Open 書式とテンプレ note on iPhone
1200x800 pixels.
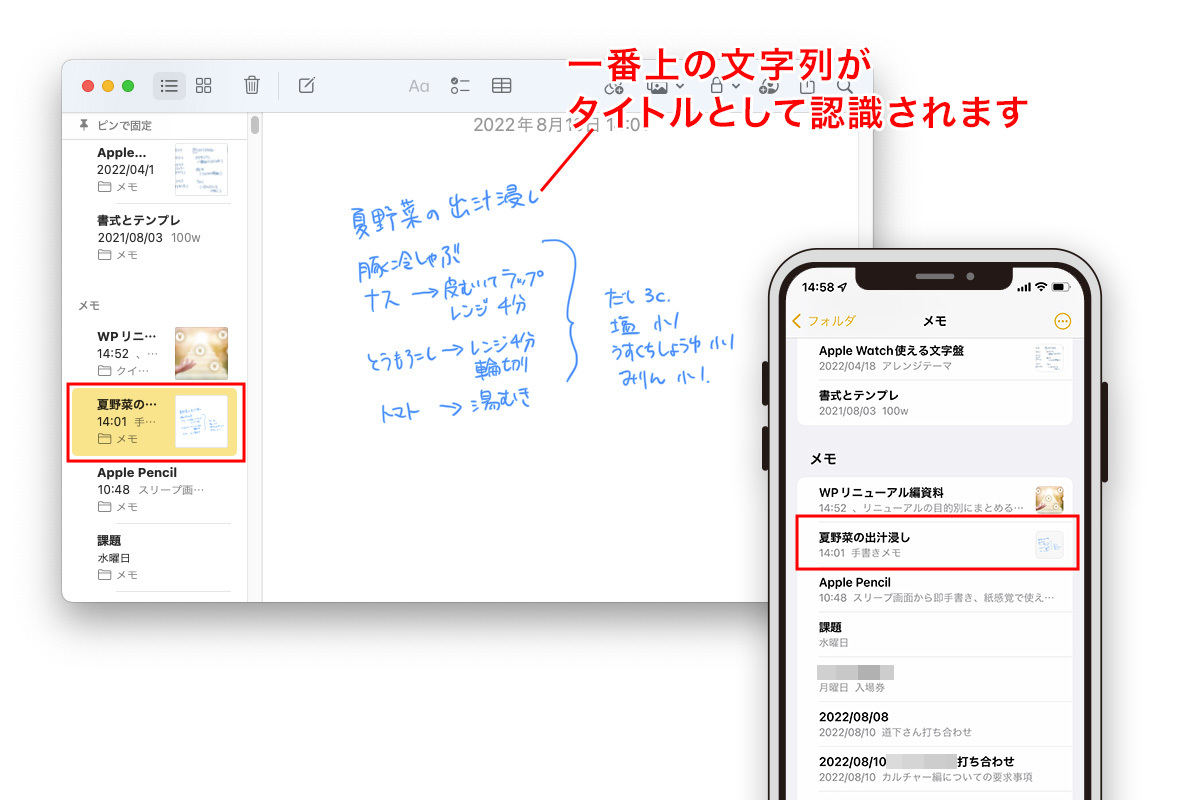[934, 403]
